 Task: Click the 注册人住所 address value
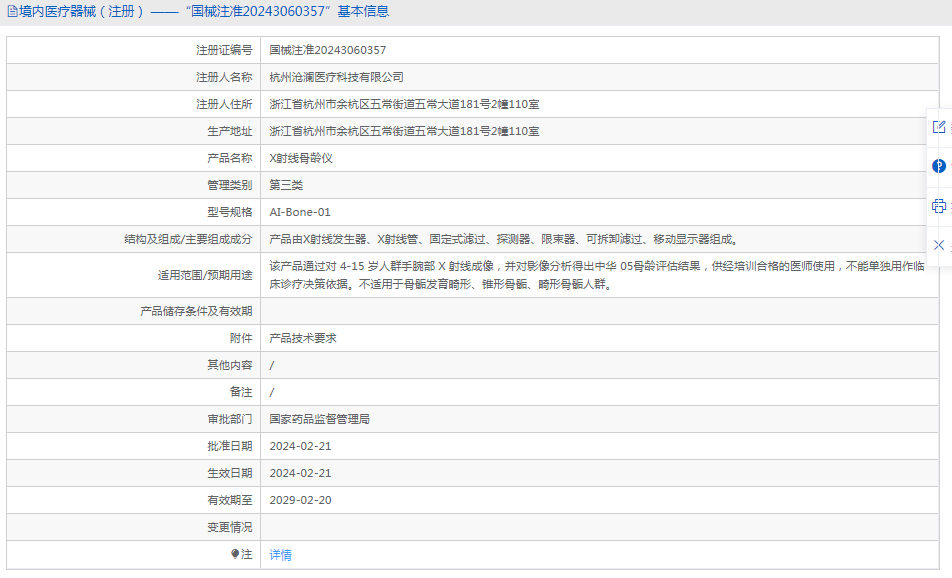404,104
